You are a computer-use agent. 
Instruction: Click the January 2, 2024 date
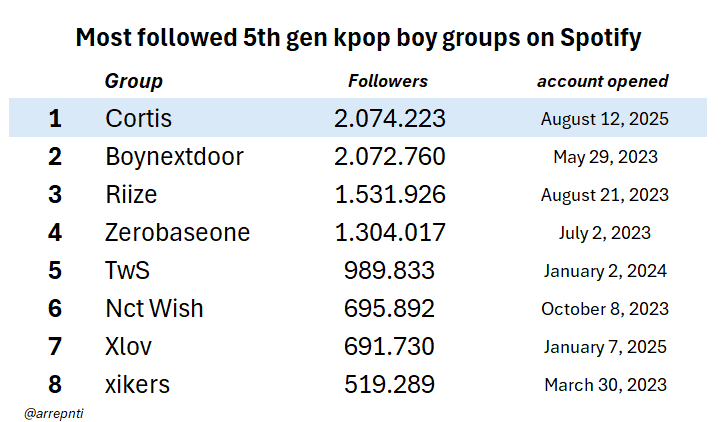click(x=604, y=271)
